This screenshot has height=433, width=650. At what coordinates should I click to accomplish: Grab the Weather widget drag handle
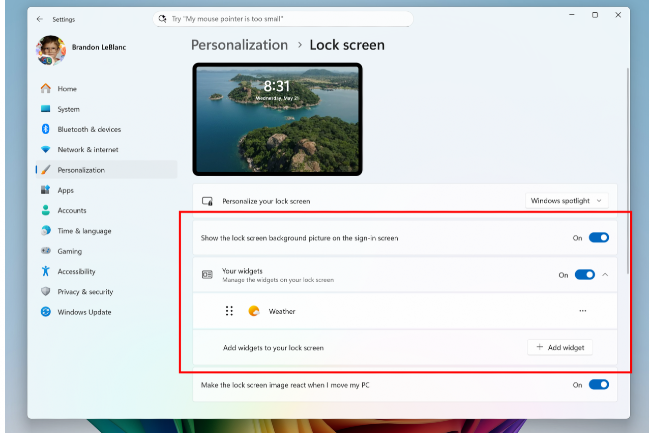point(229,311)
